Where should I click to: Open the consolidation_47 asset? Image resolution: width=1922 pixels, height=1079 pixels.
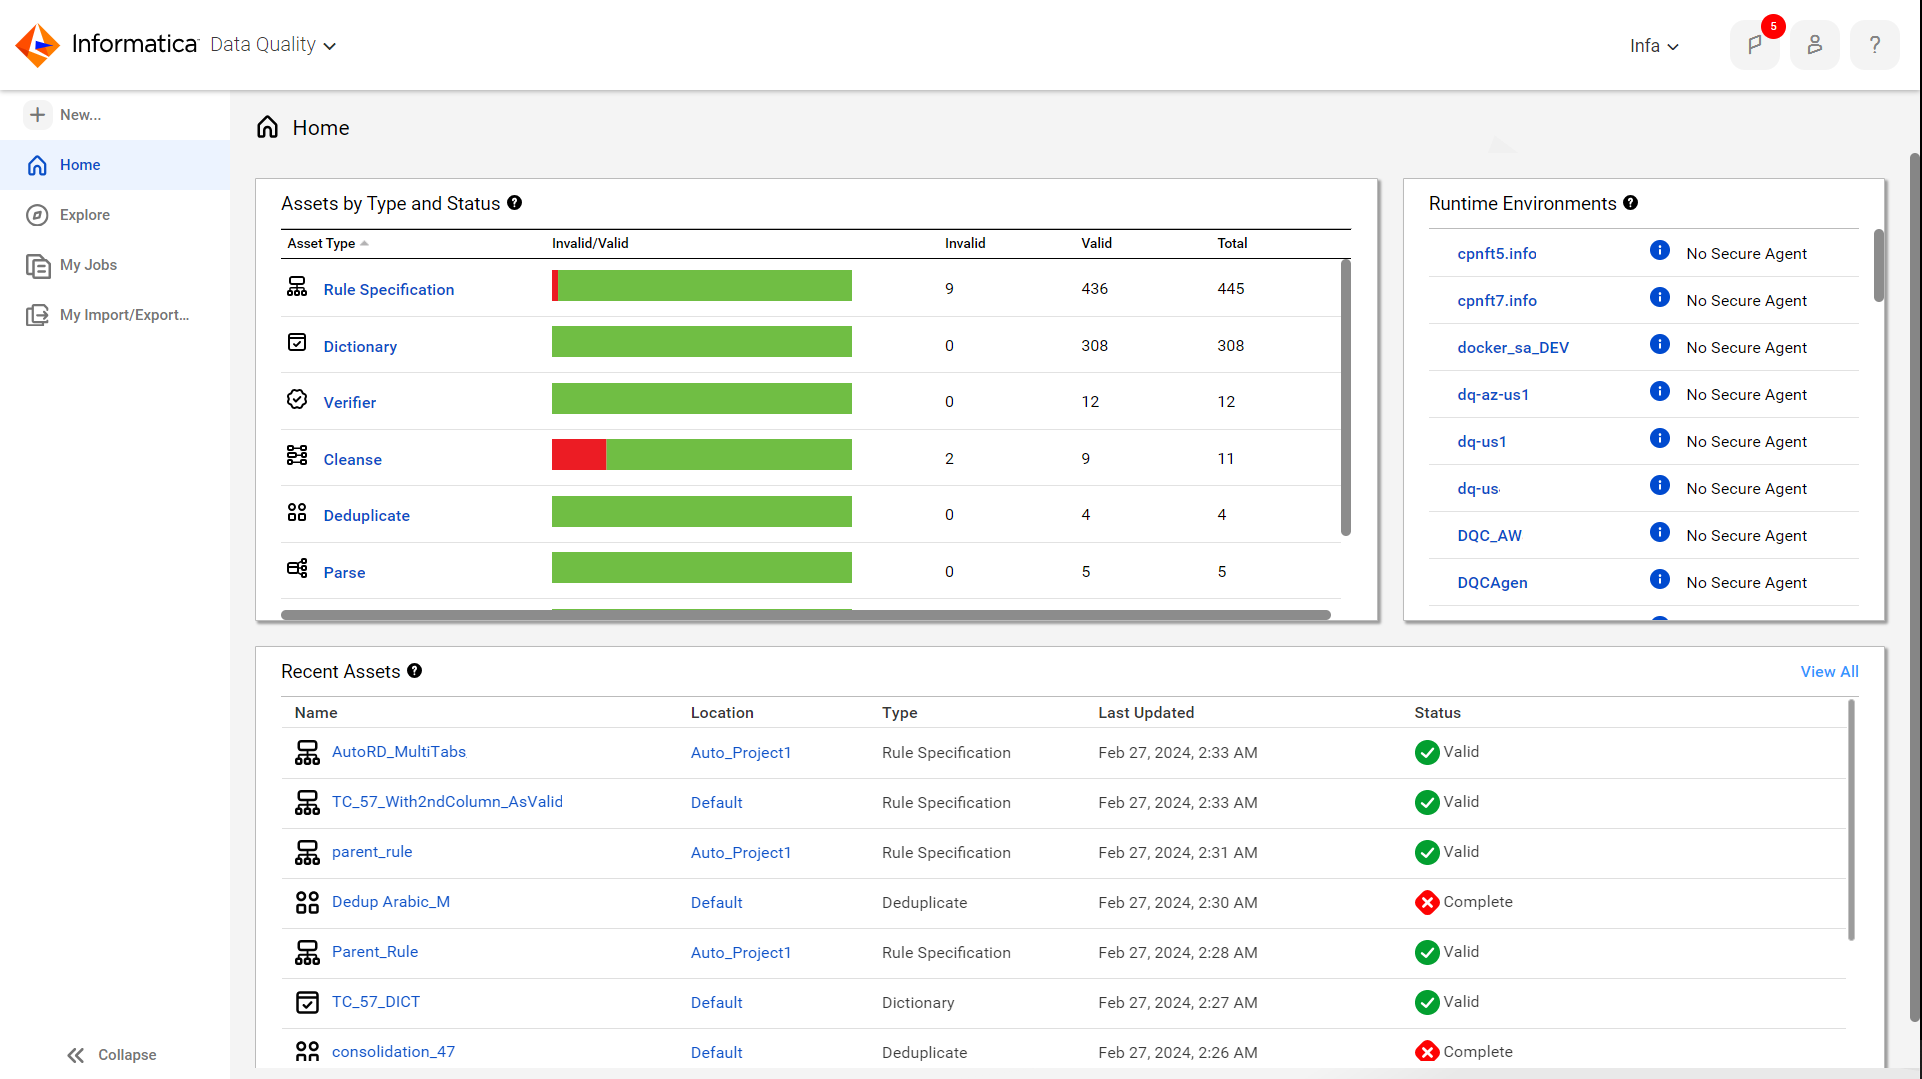pyautogui.click(x=393, y=1052)
